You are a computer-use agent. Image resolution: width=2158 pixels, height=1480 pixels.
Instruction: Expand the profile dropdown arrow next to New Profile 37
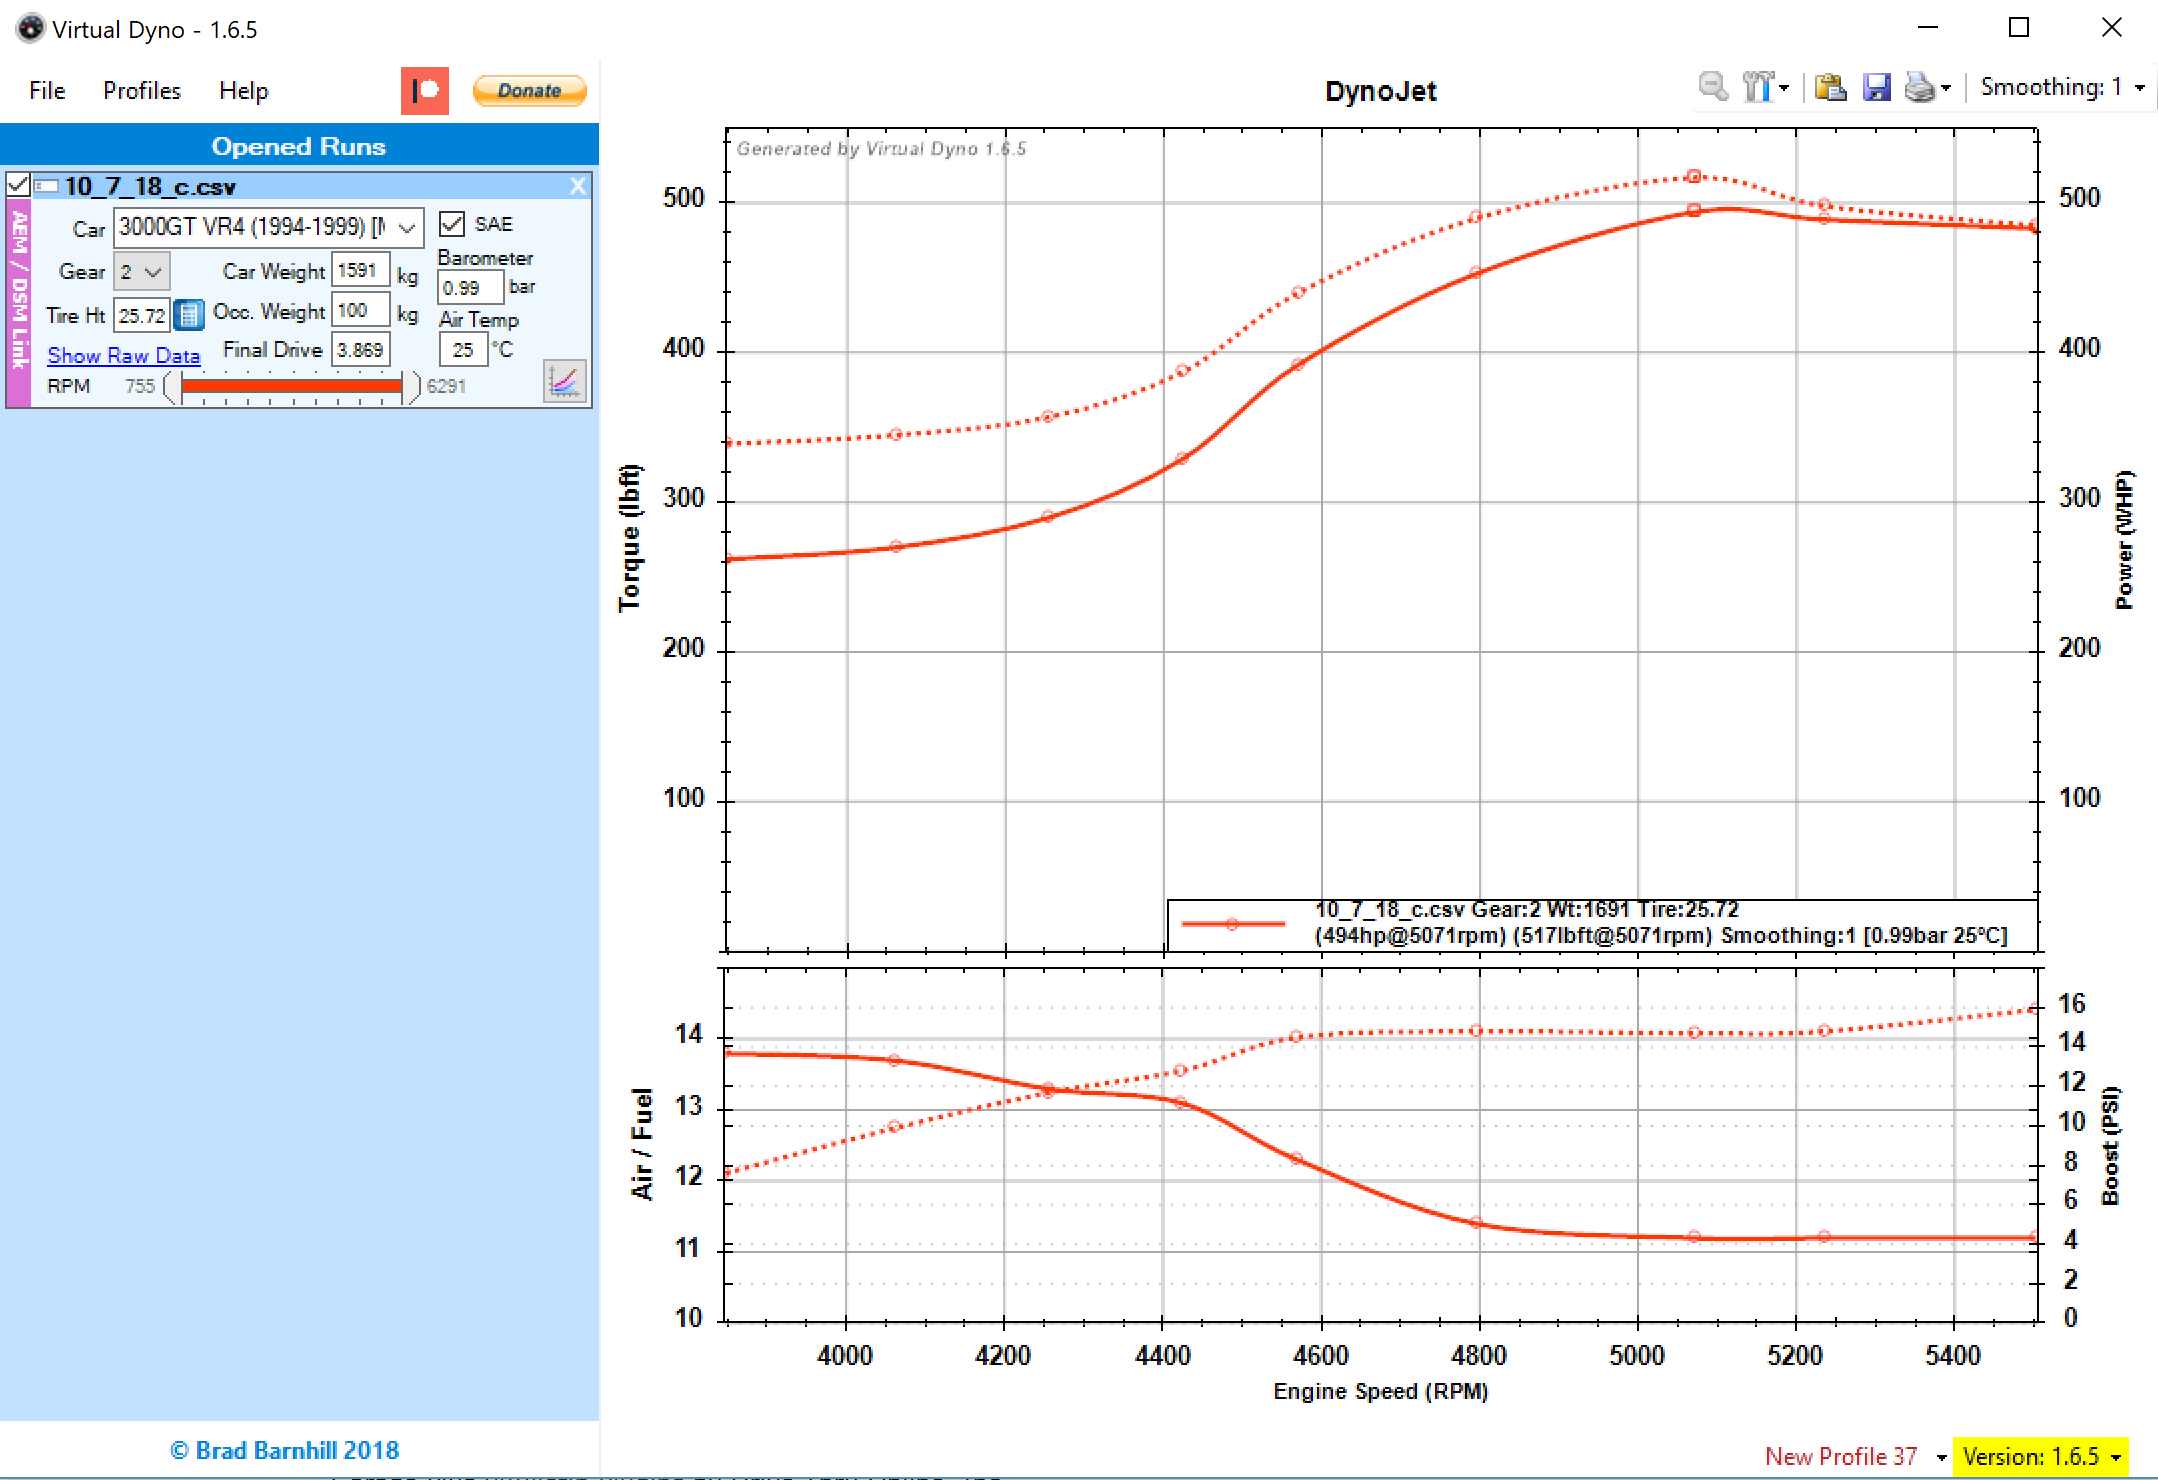pyautogui.click(x=1941, y=1458)
